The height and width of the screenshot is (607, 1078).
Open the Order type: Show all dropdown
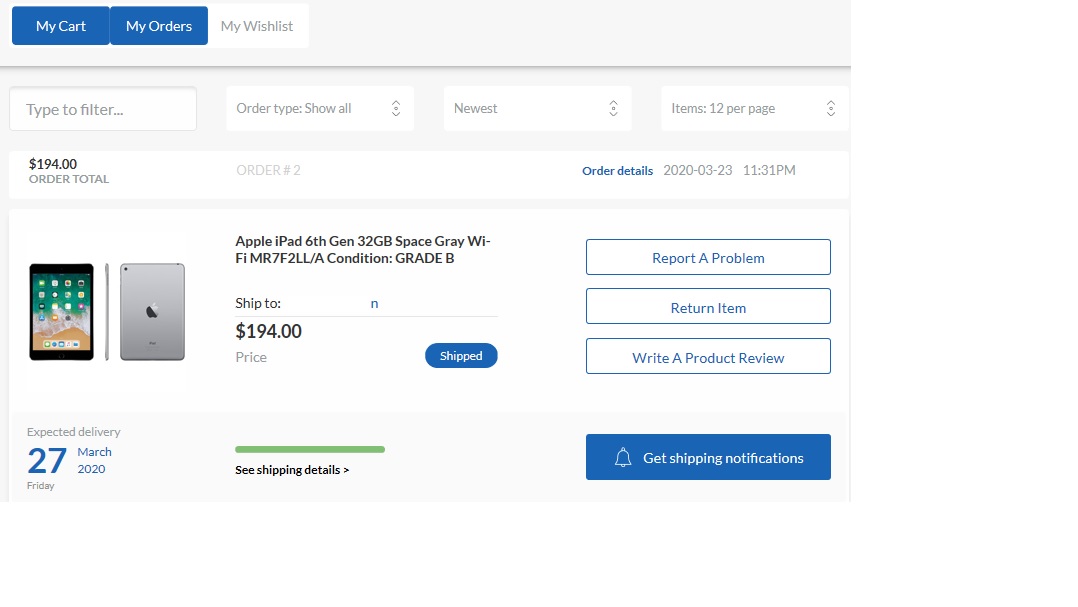[x=320, y=109]
